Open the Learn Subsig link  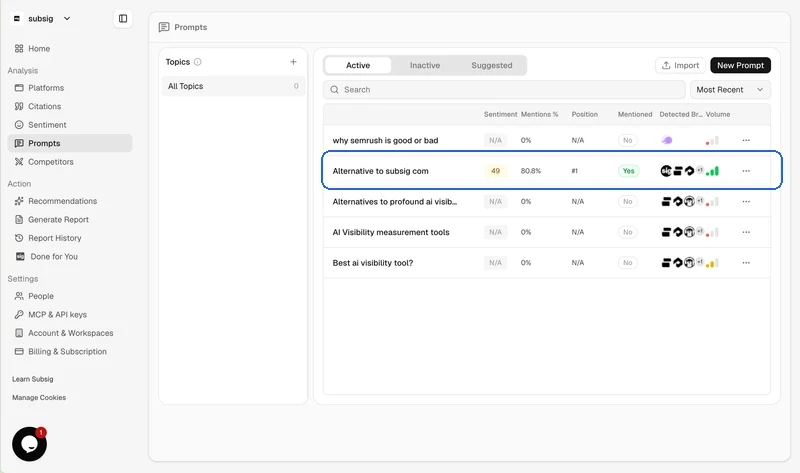click(33, 379)
